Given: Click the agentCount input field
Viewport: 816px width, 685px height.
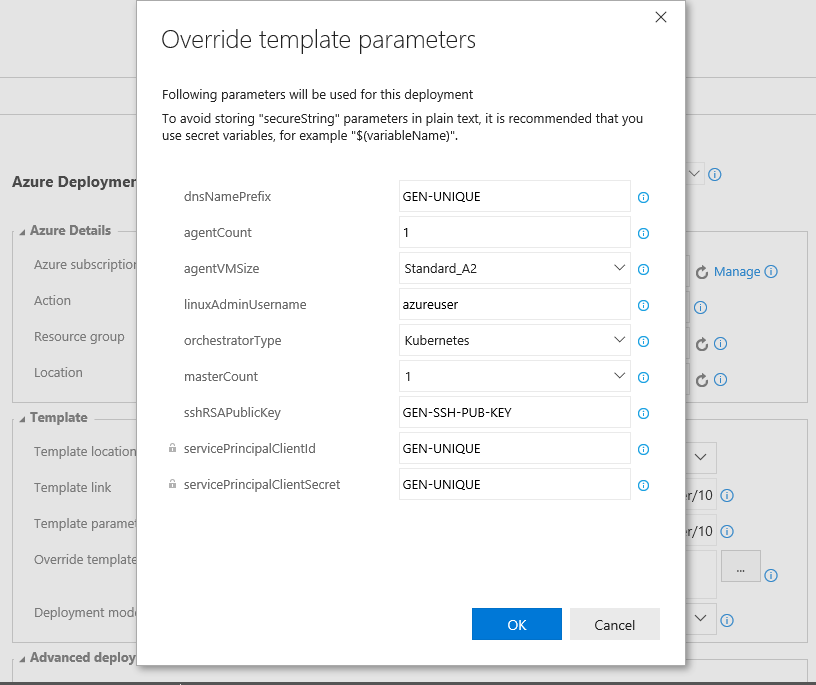Looking at the screenshot, I should pos(515,232).
